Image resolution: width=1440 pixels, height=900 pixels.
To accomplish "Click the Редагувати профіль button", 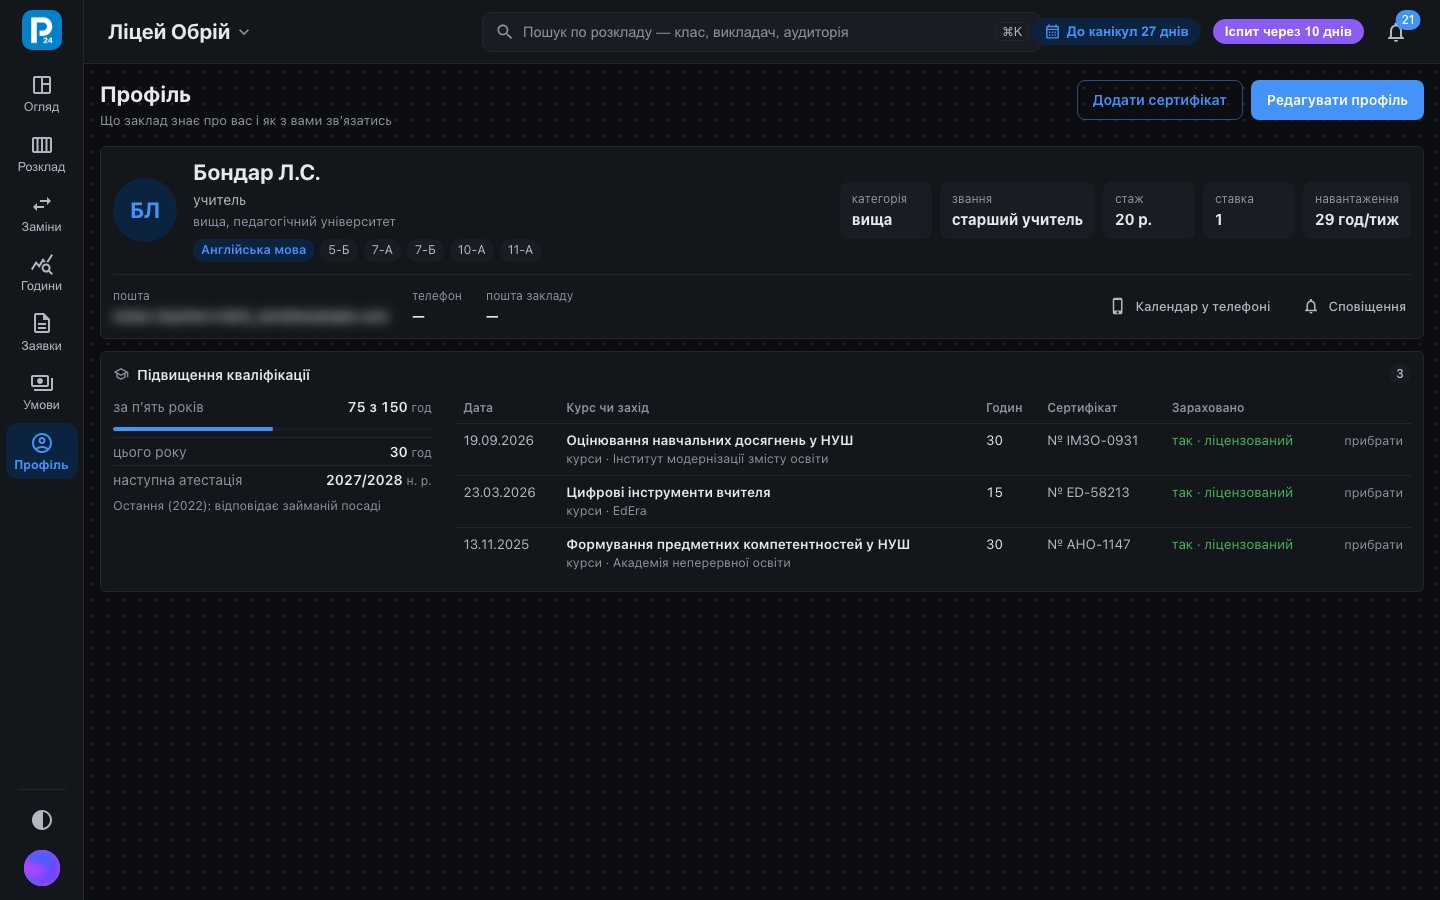I will (x=1337, y=100).
